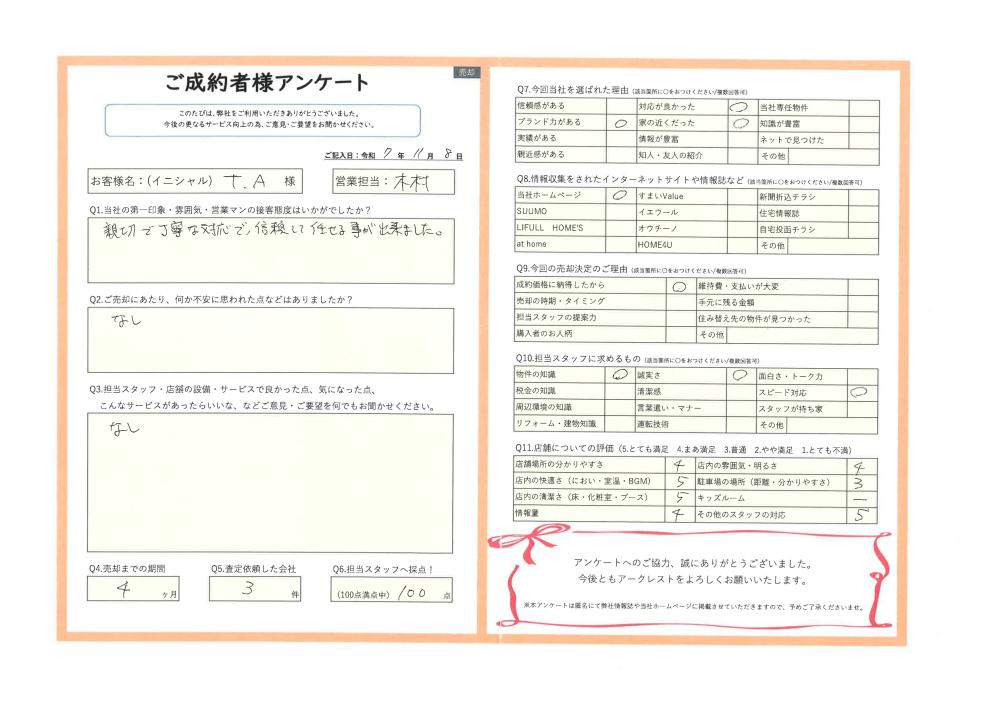This screenshot has height=707, width=1000.
Task: Select the 売却 tab label at top
Action: coord(466,72)
